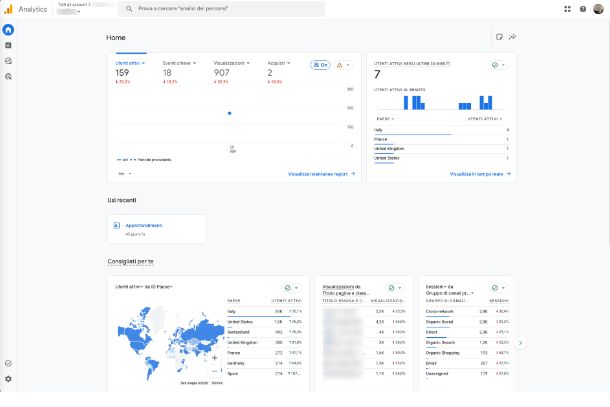
Task: Click the Switzerland row in country table
Action: click(x=265, y=332)
